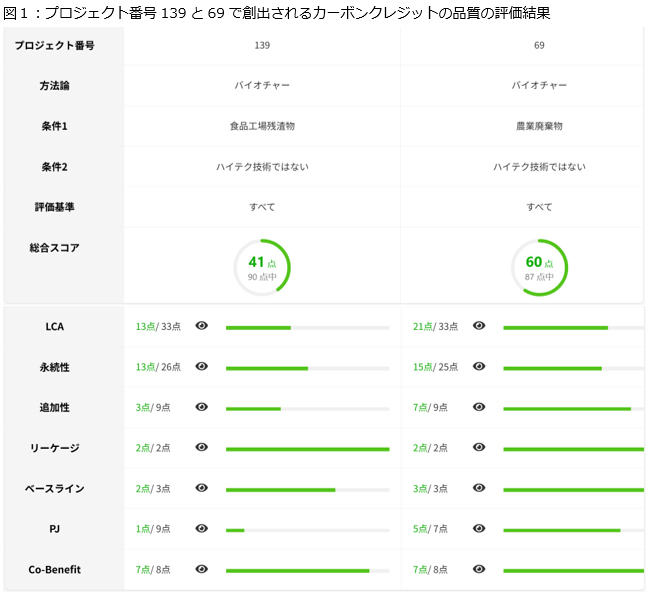Click the 41点 circular total score gauge
This screenshot has width=651, height=603.
pos(262,267)
